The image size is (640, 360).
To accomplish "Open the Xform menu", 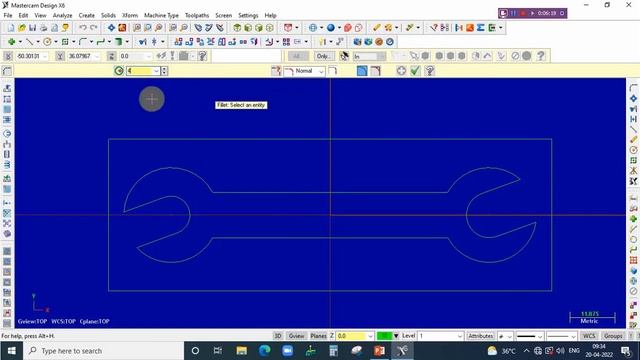I will click(x=130, y=15).
